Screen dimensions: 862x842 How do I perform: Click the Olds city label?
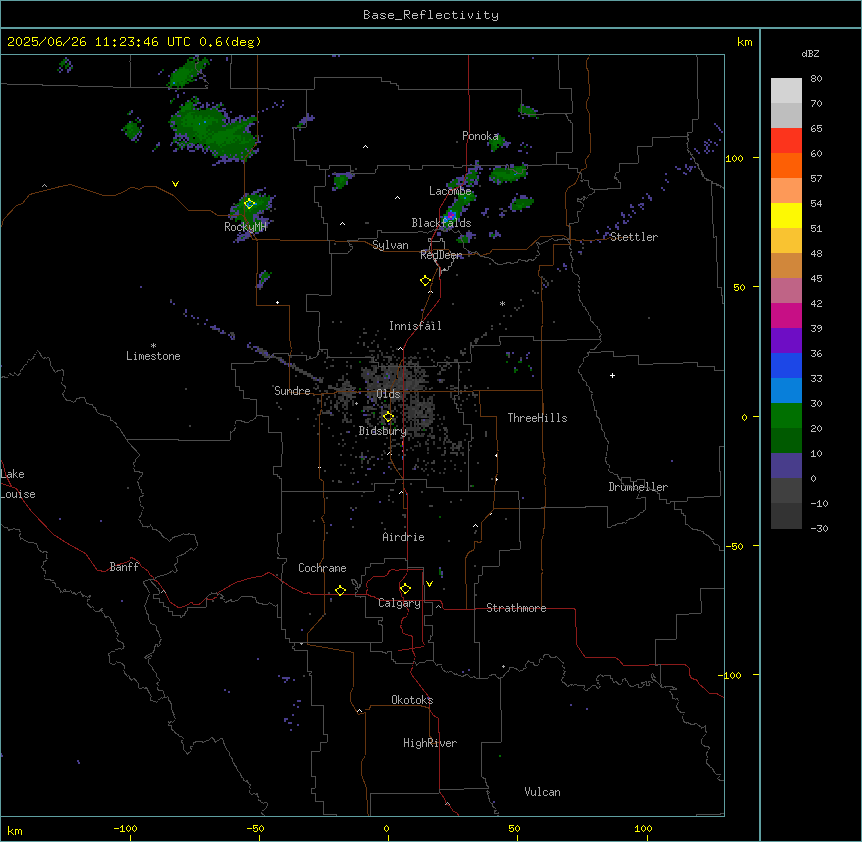tap(388, 394)
